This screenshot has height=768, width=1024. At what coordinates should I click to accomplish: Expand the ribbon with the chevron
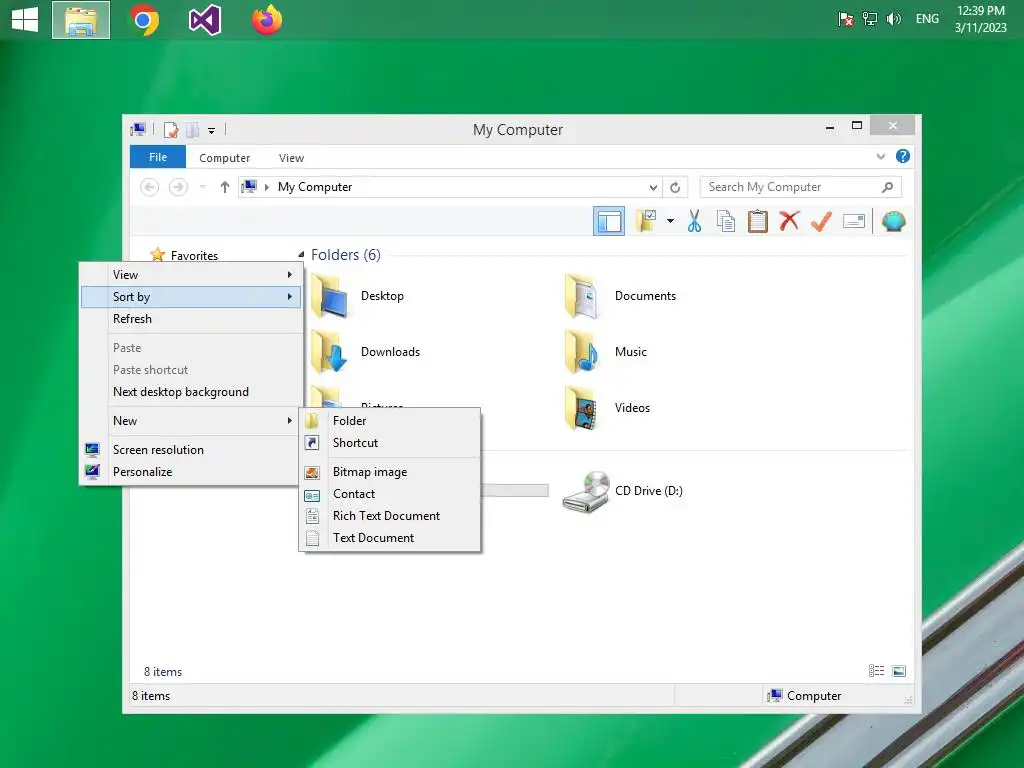(880, 157)
